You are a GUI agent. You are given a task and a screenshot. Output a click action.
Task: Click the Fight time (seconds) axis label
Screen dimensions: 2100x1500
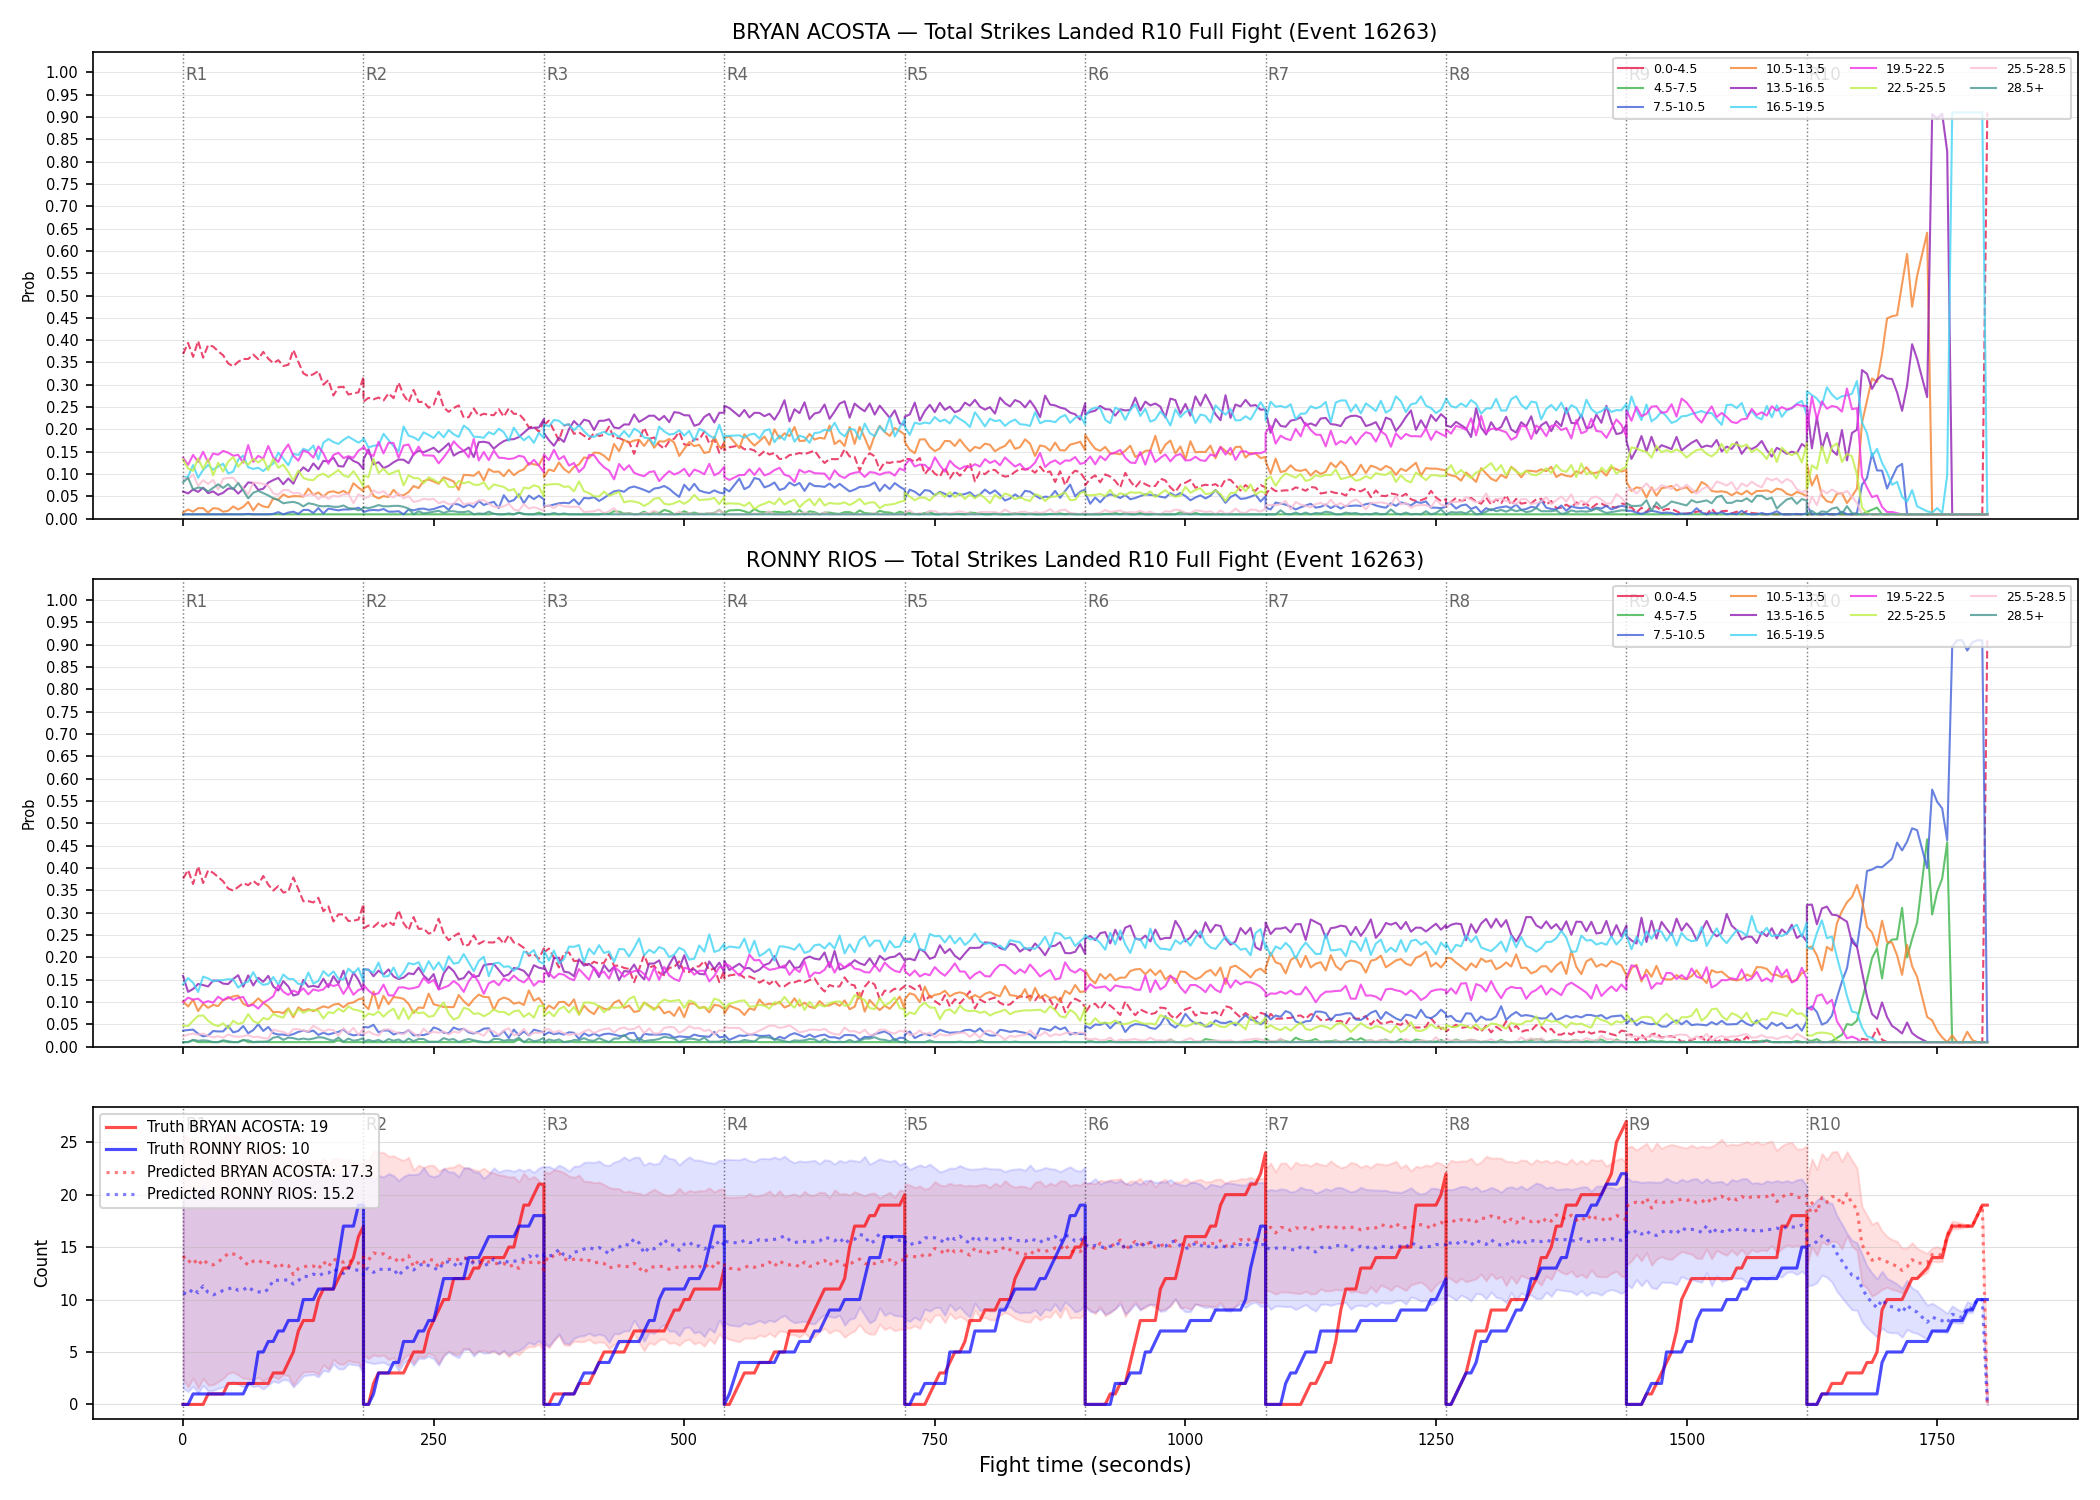pyautogui.click(x=1085, y=1465)
